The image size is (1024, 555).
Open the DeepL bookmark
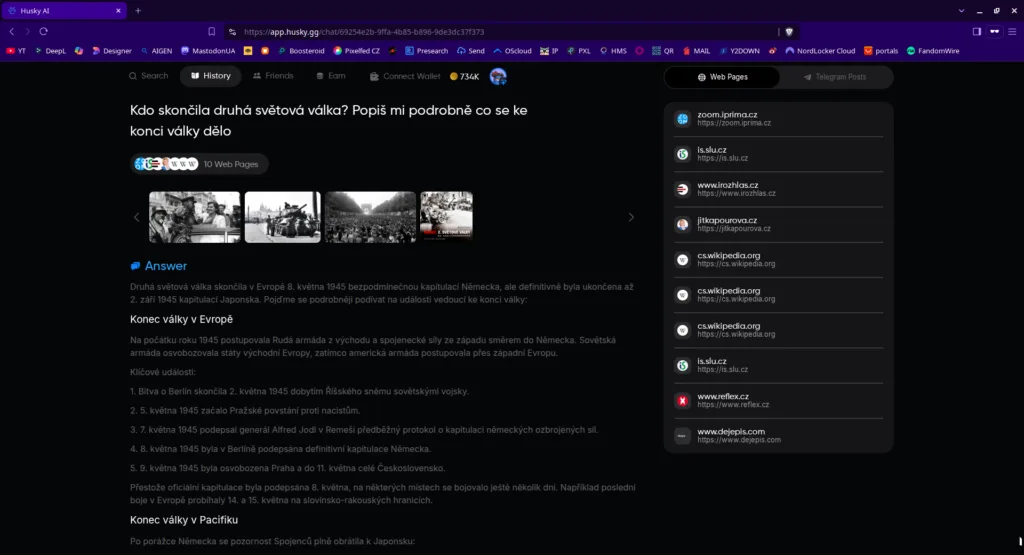(50, 50)
